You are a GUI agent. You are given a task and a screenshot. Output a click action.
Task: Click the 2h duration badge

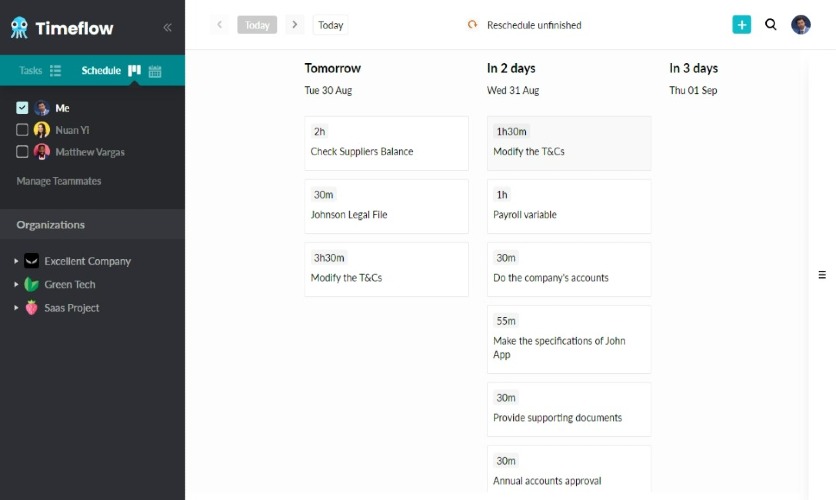coord(319,131)
